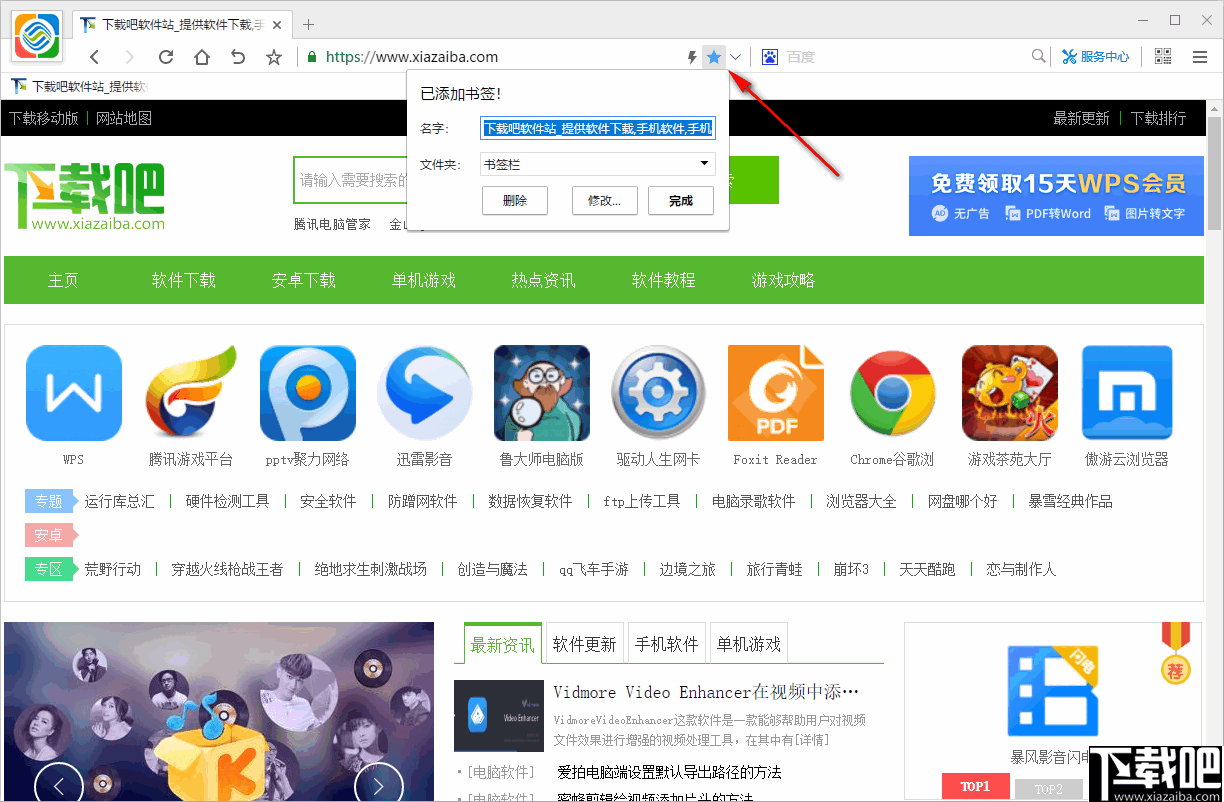1224x802 pixels.
Task: Switch to the 软件更新 tab
Action: pyautogui.click(x=584, y=643)
